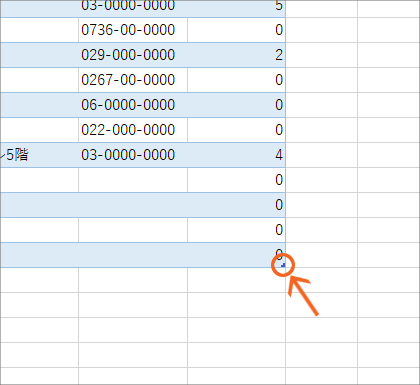420x385 pixels.
Task: Select the 06-0000-0000 phone number cell
Action: [x=133, y=105]
